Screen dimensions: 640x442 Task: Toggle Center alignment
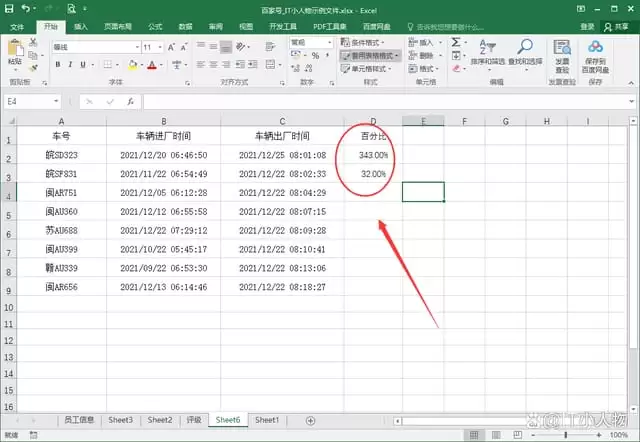(213, 64)
